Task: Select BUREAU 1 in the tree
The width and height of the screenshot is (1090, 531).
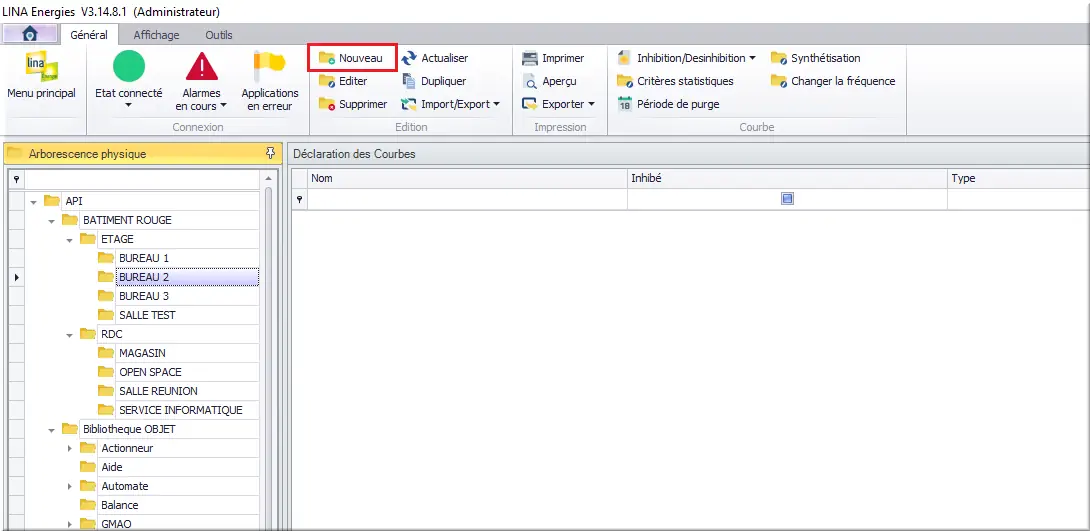Action: tap(144, 258)
